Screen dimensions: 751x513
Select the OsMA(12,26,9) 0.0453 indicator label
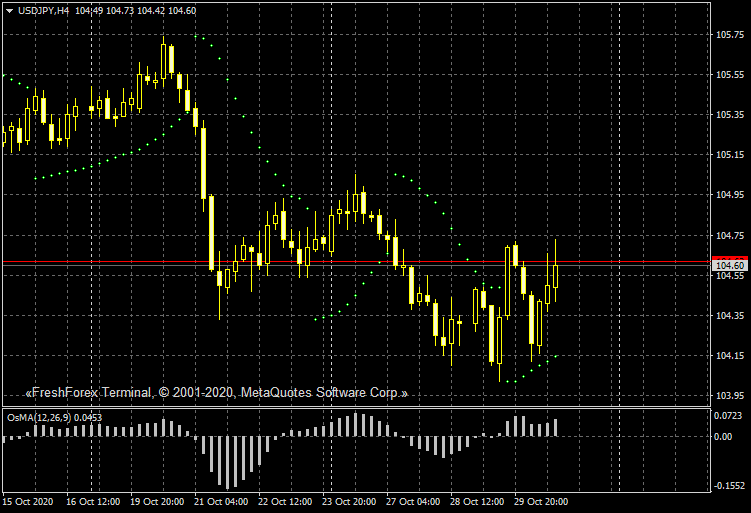pyautogui.click(x=55, y=418)
